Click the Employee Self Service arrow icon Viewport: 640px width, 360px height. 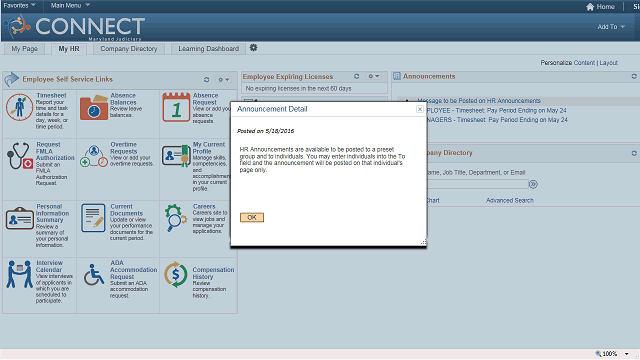point(11,79)
